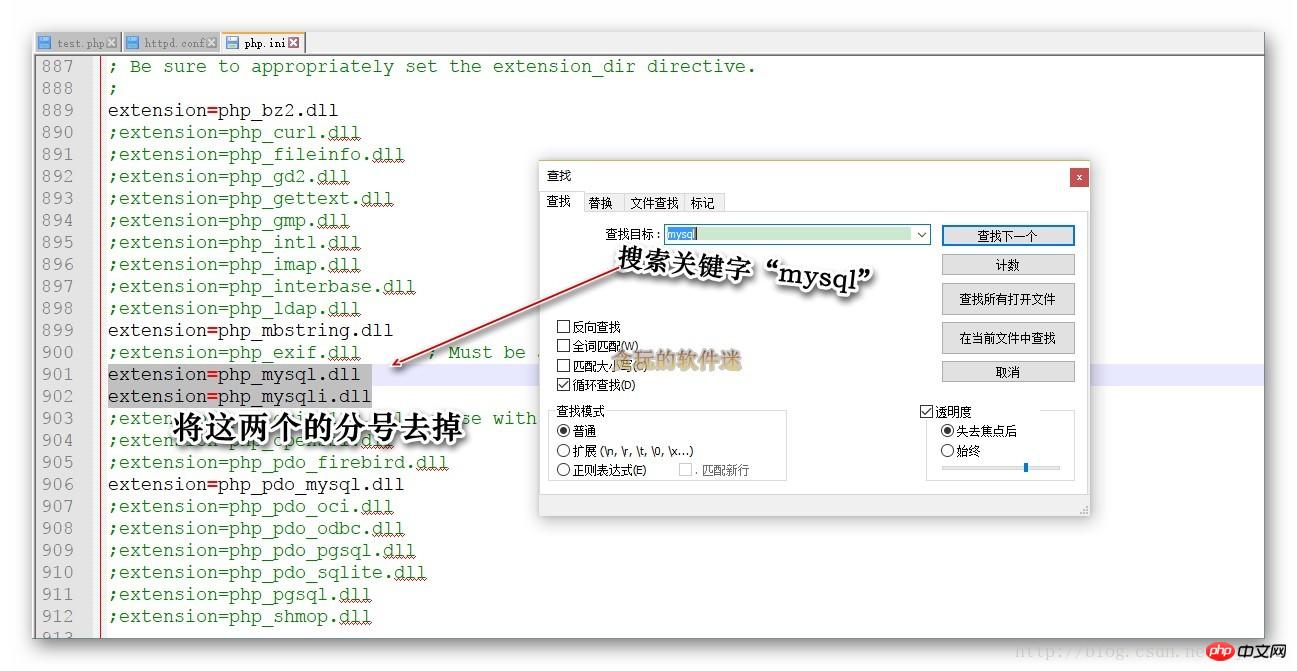The width and height of the screenshot is (1297, 671).
Task: Click the extension=php_mysqli.dll line
Action: point(240,396)
